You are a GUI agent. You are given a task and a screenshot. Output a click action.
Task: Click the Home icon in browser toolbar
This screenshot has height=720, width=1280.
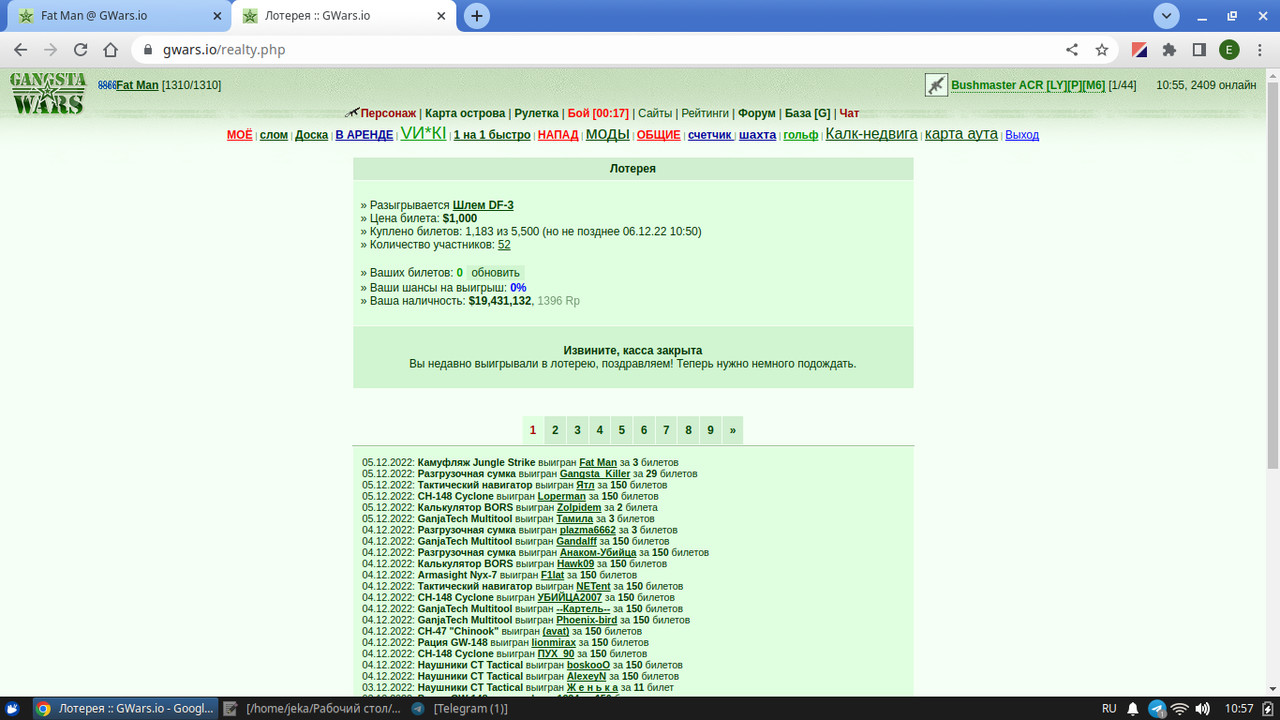pos(112,50)
